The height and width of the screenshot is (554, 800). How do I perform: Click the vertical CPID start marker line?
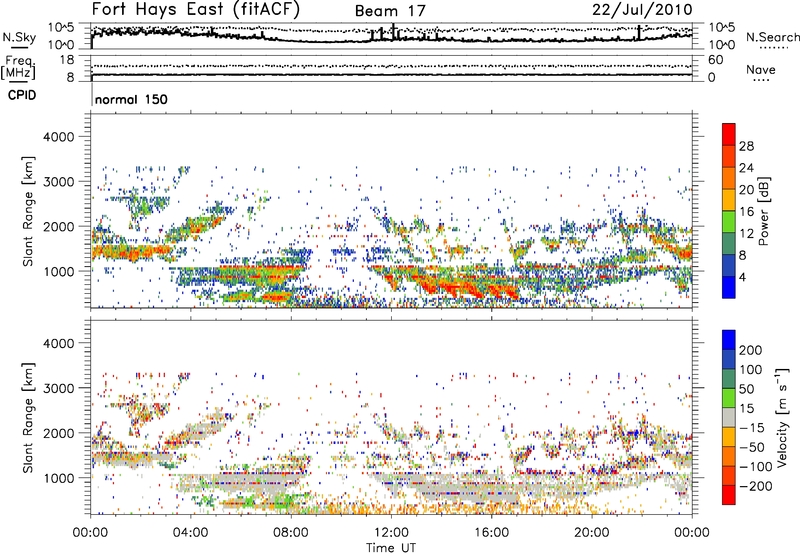pyautogui.click(x=92, y=95)
